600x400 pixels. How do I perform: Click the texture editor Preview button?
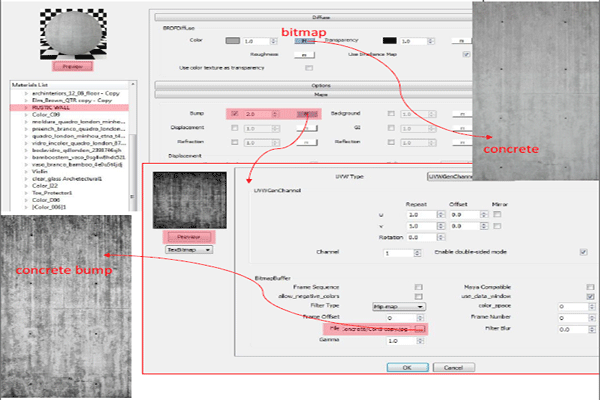[189, 237]
